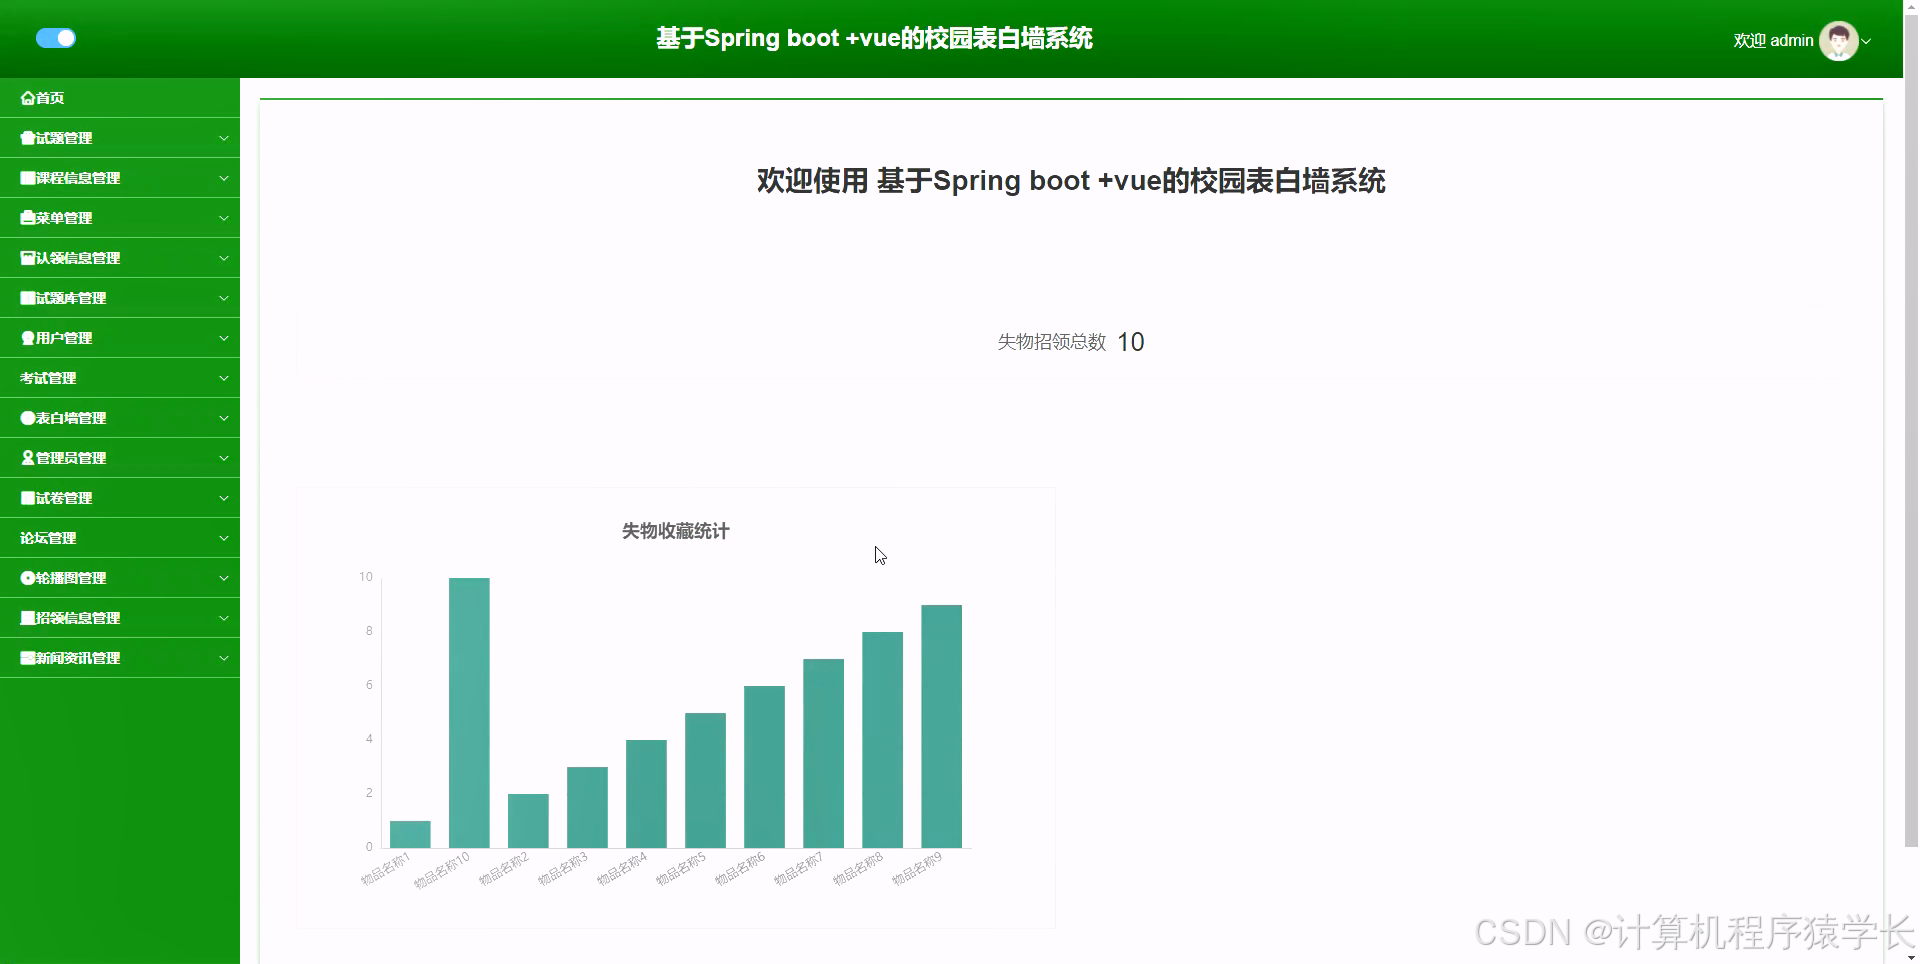Open the 考试管理 menu item
Screen dimensions: 1920x964
tap(120, 378)
